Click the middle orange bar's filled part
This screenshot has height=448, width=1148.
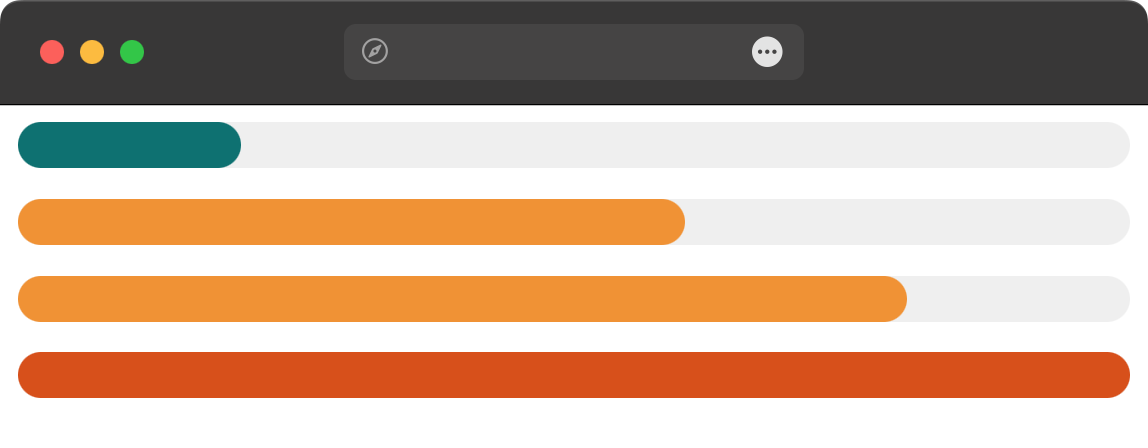(x=351, y=222)
